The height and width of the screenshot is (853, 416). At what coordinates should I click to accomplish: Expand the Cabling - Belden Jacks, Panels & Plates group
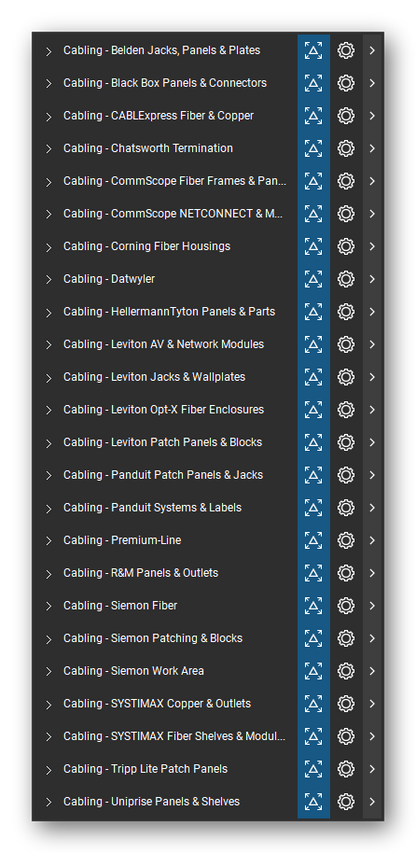click(x=48, y=51)
